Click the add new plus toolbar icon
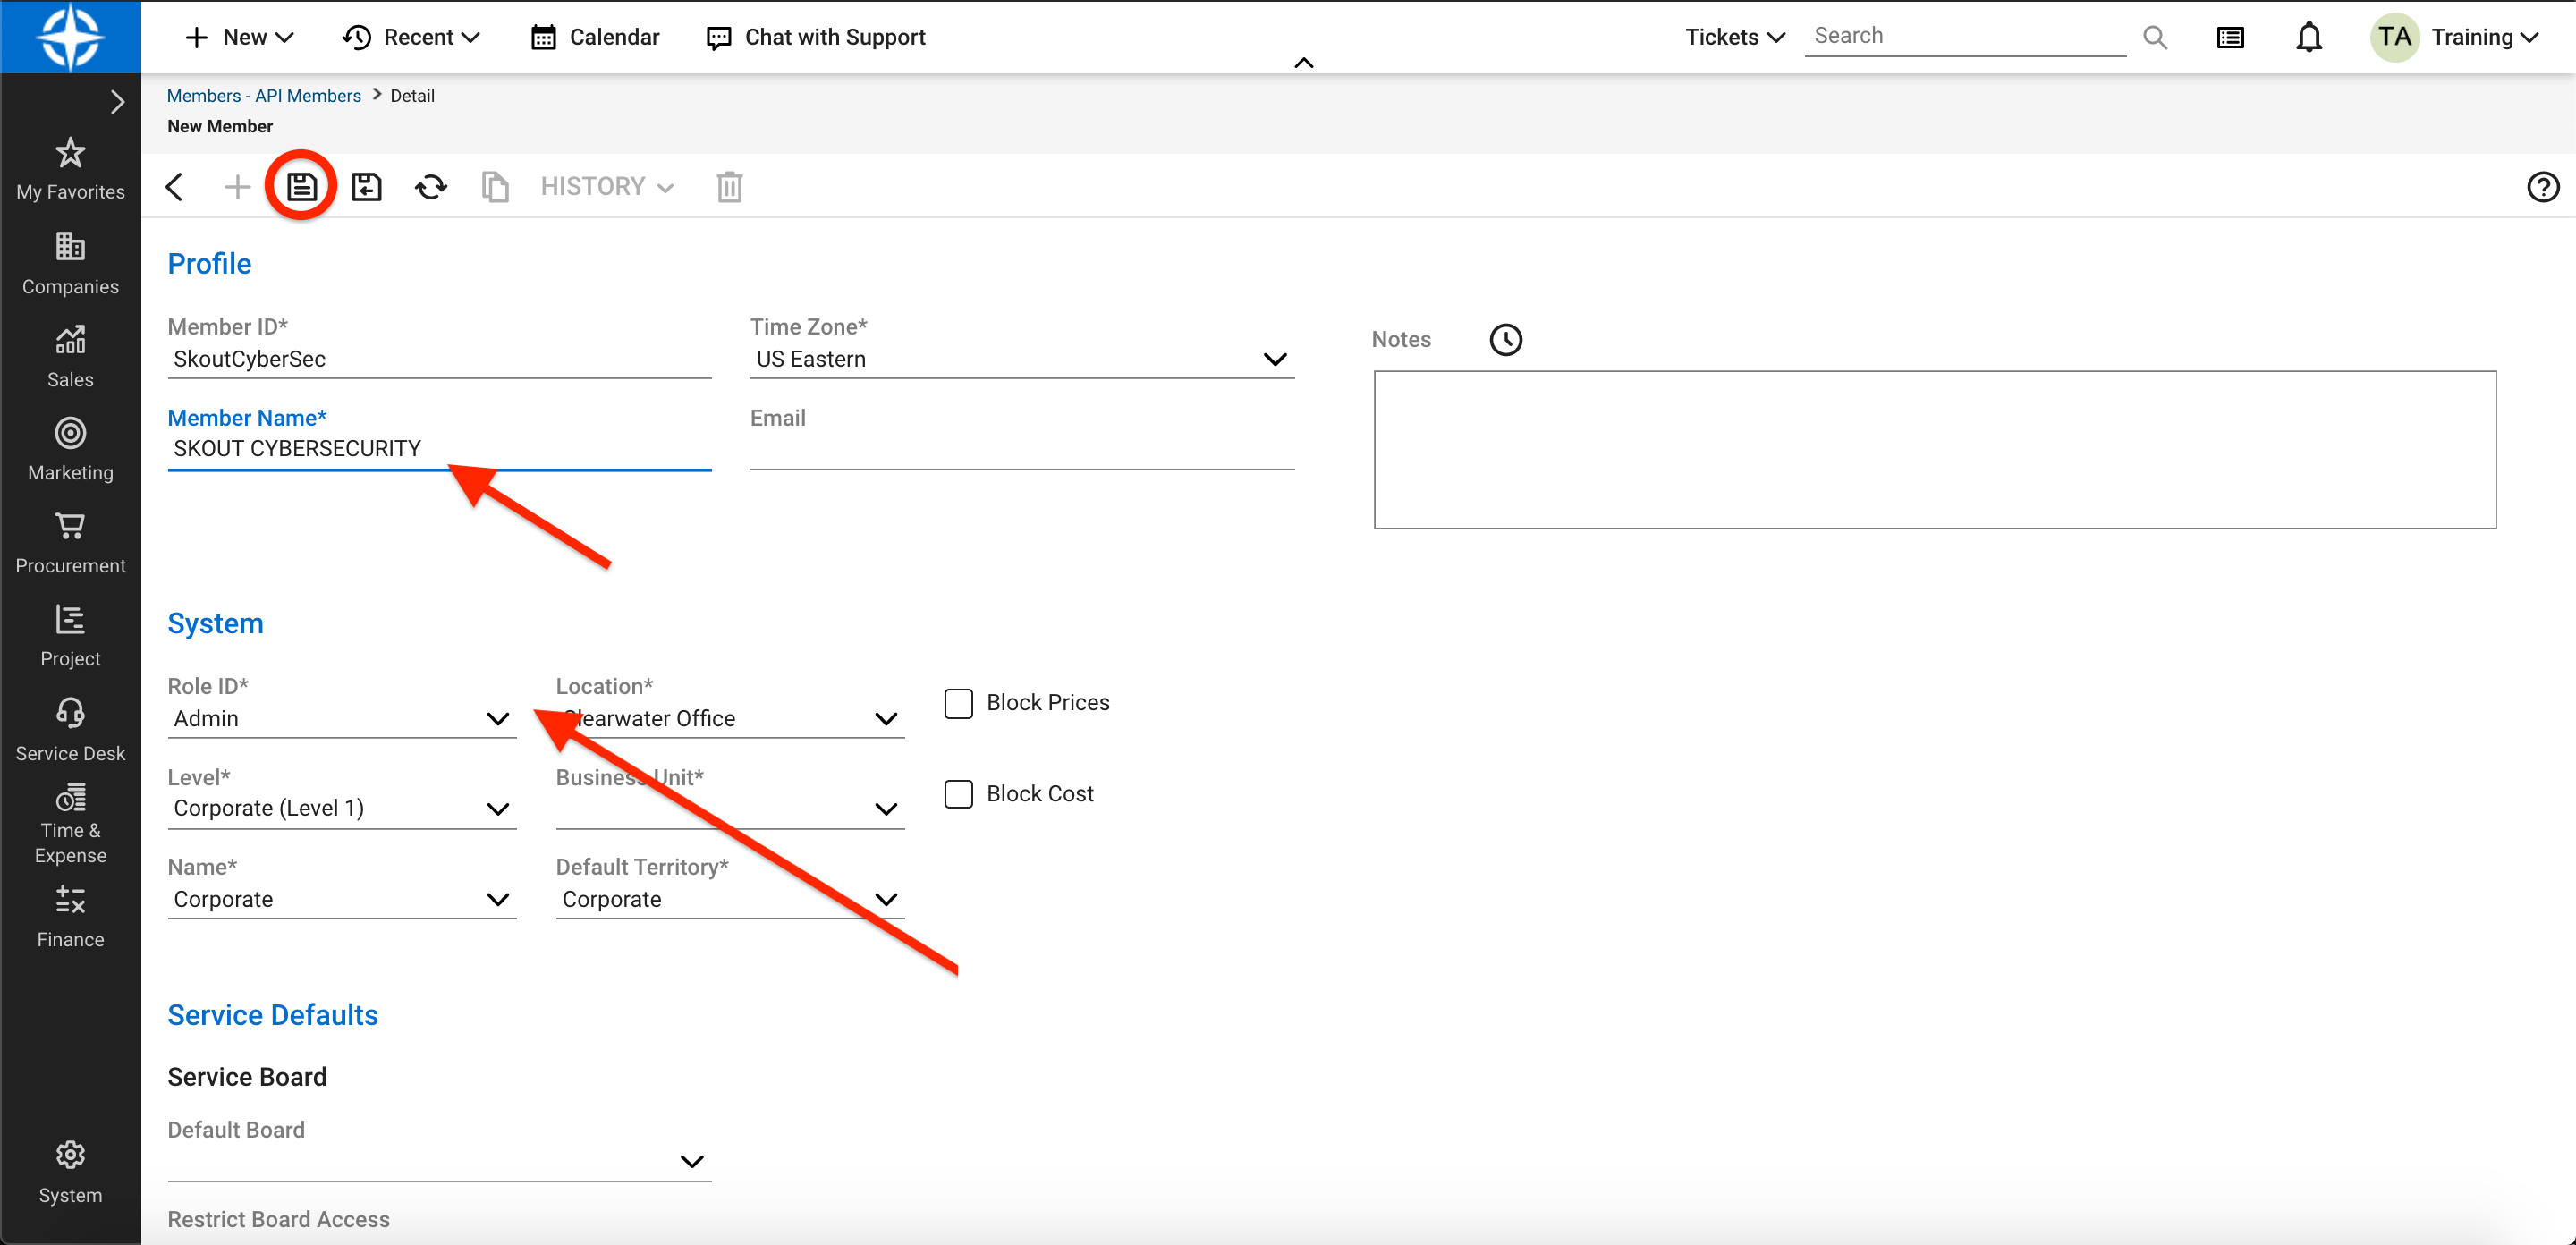 point(237,186)
